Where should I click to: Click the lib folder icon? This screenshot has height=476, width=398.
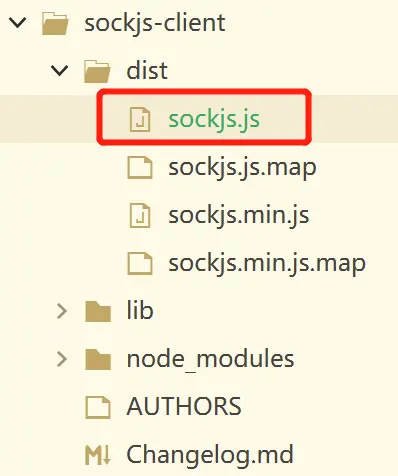pos(98,311)
